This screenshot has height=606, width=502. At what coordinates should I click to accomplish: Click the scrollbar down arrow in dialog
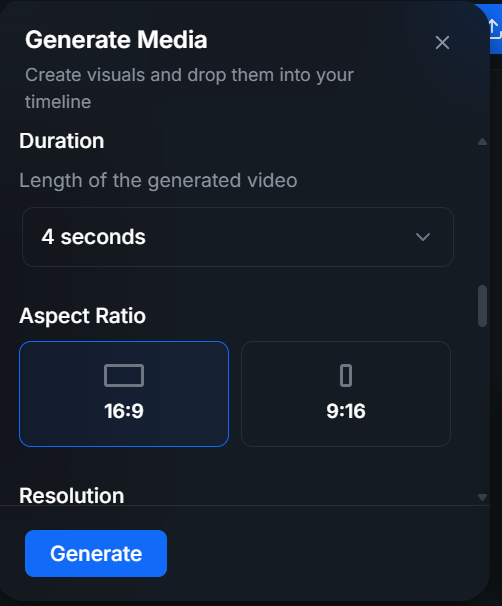[482, 497]
